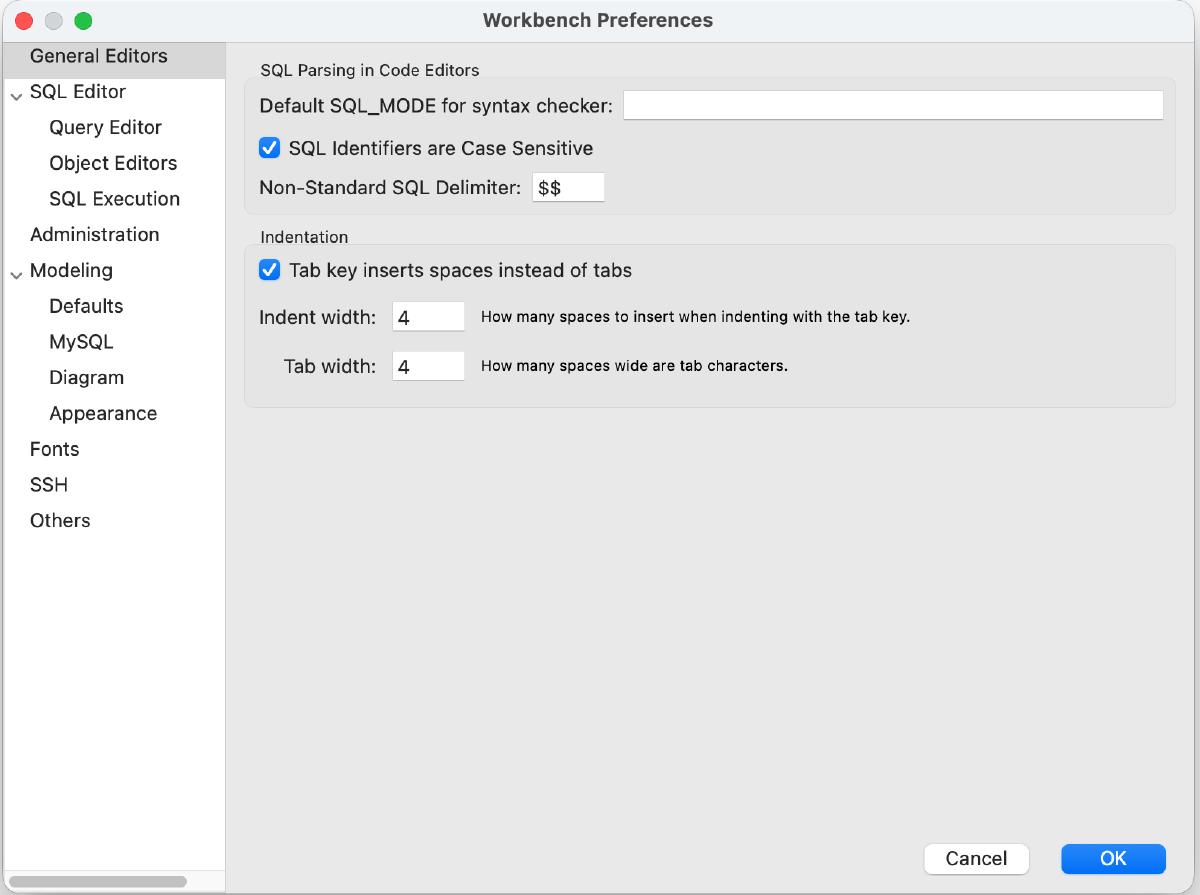Go to Fonts preferences

[x=55, y=449]
